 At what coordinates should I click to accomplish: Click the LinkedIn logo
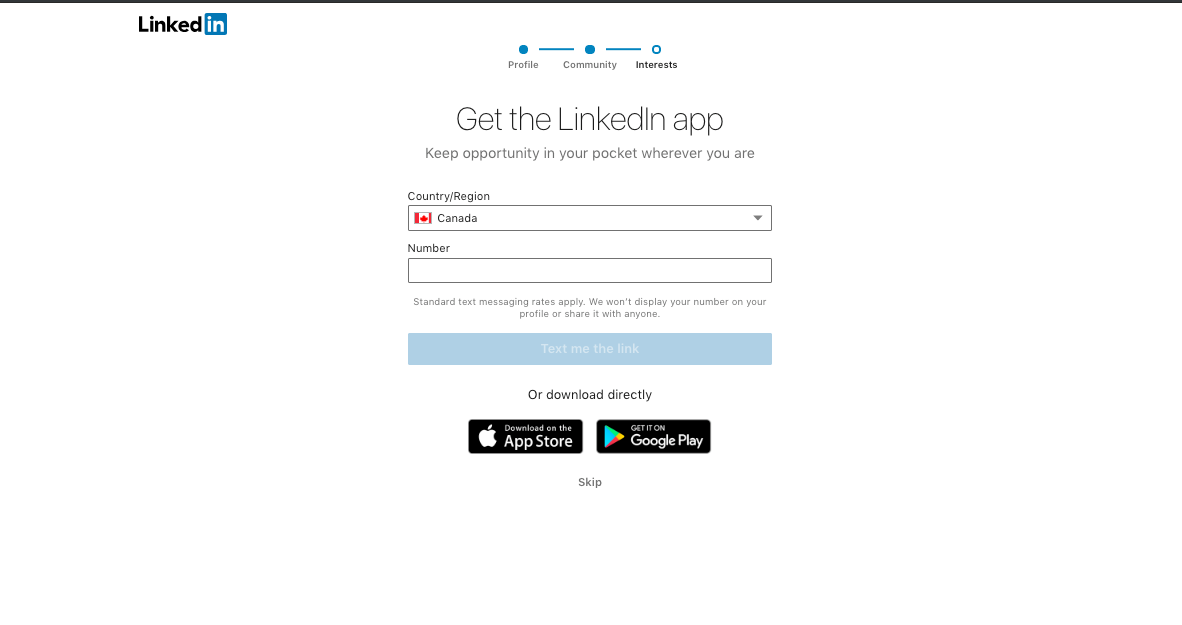[x=182, y=24]
